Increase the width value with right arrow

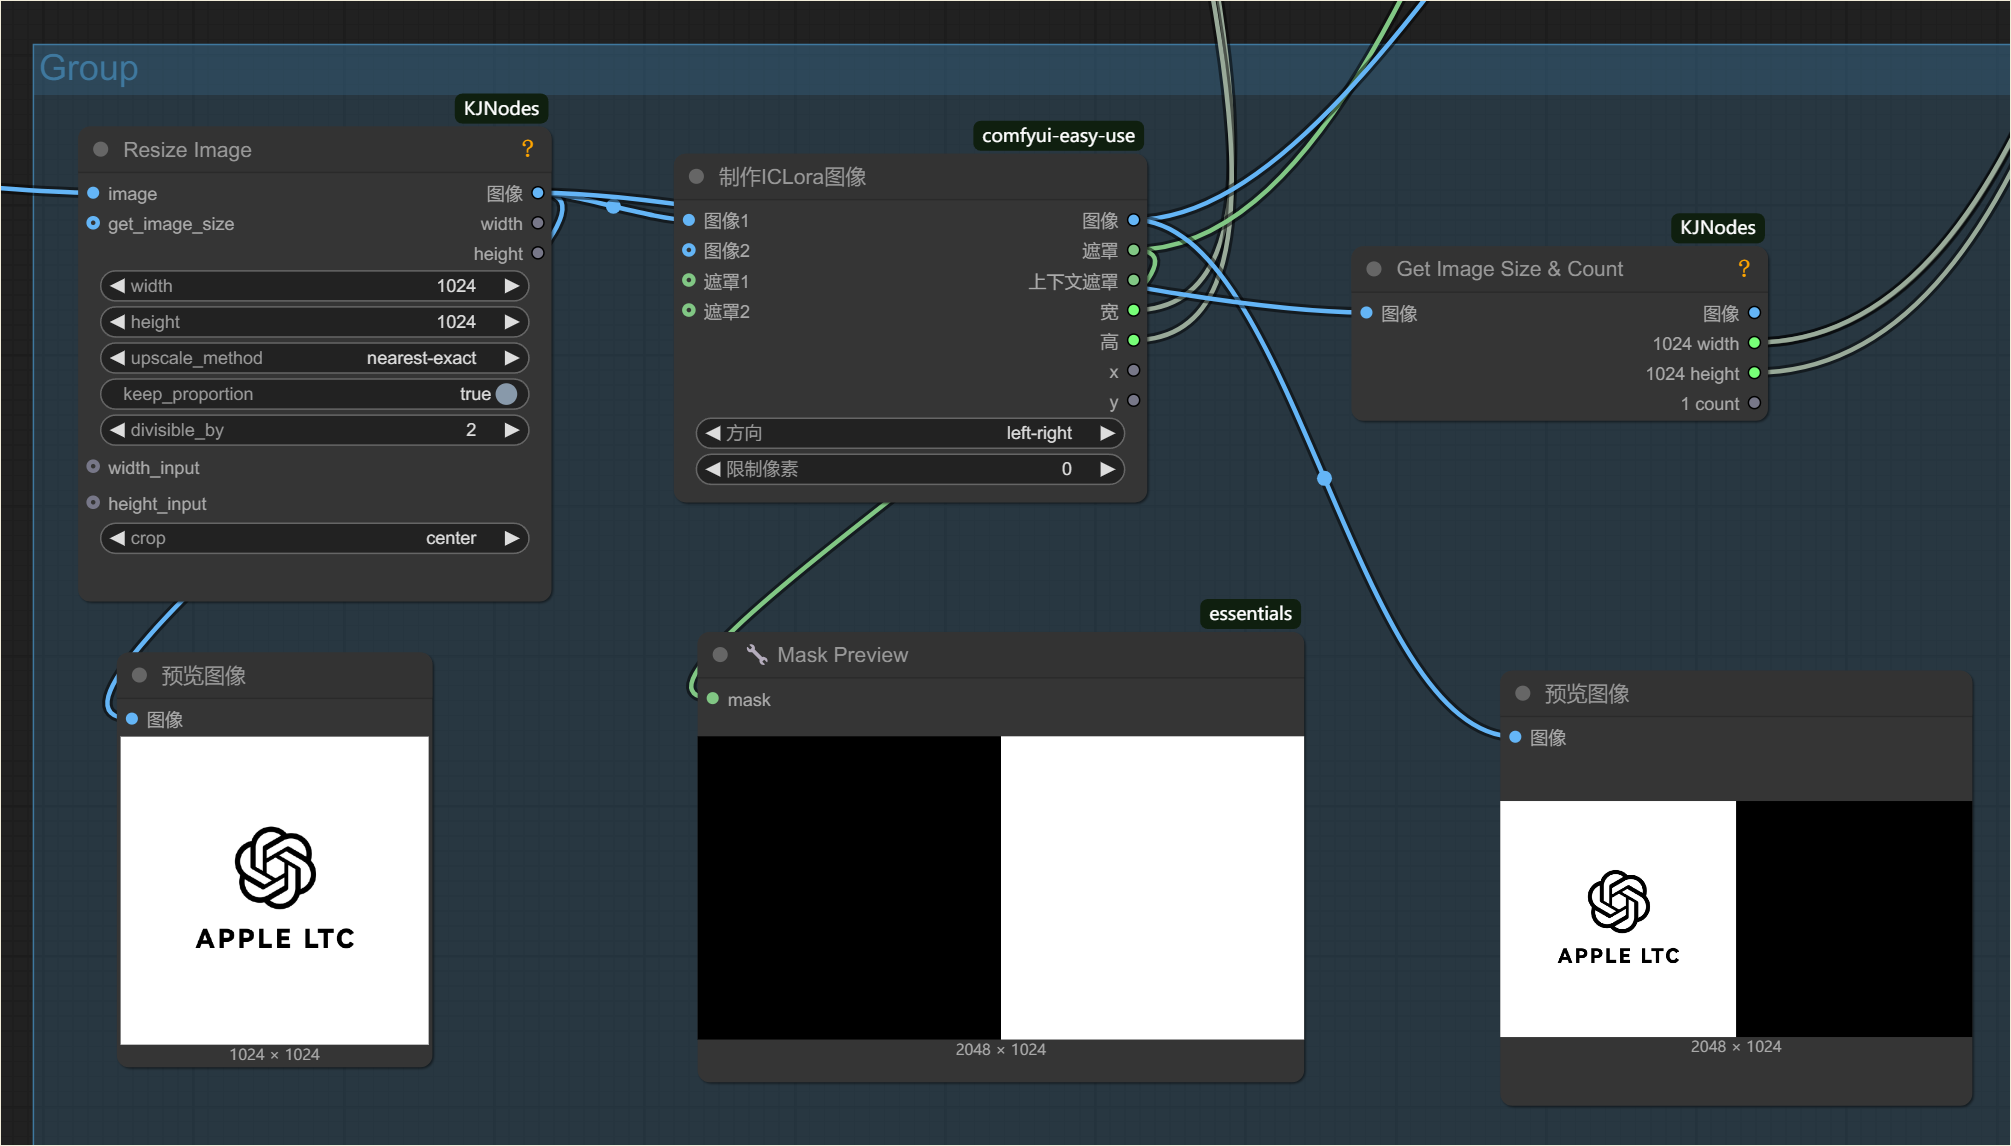pyautogui.click(x=512, y=286)
